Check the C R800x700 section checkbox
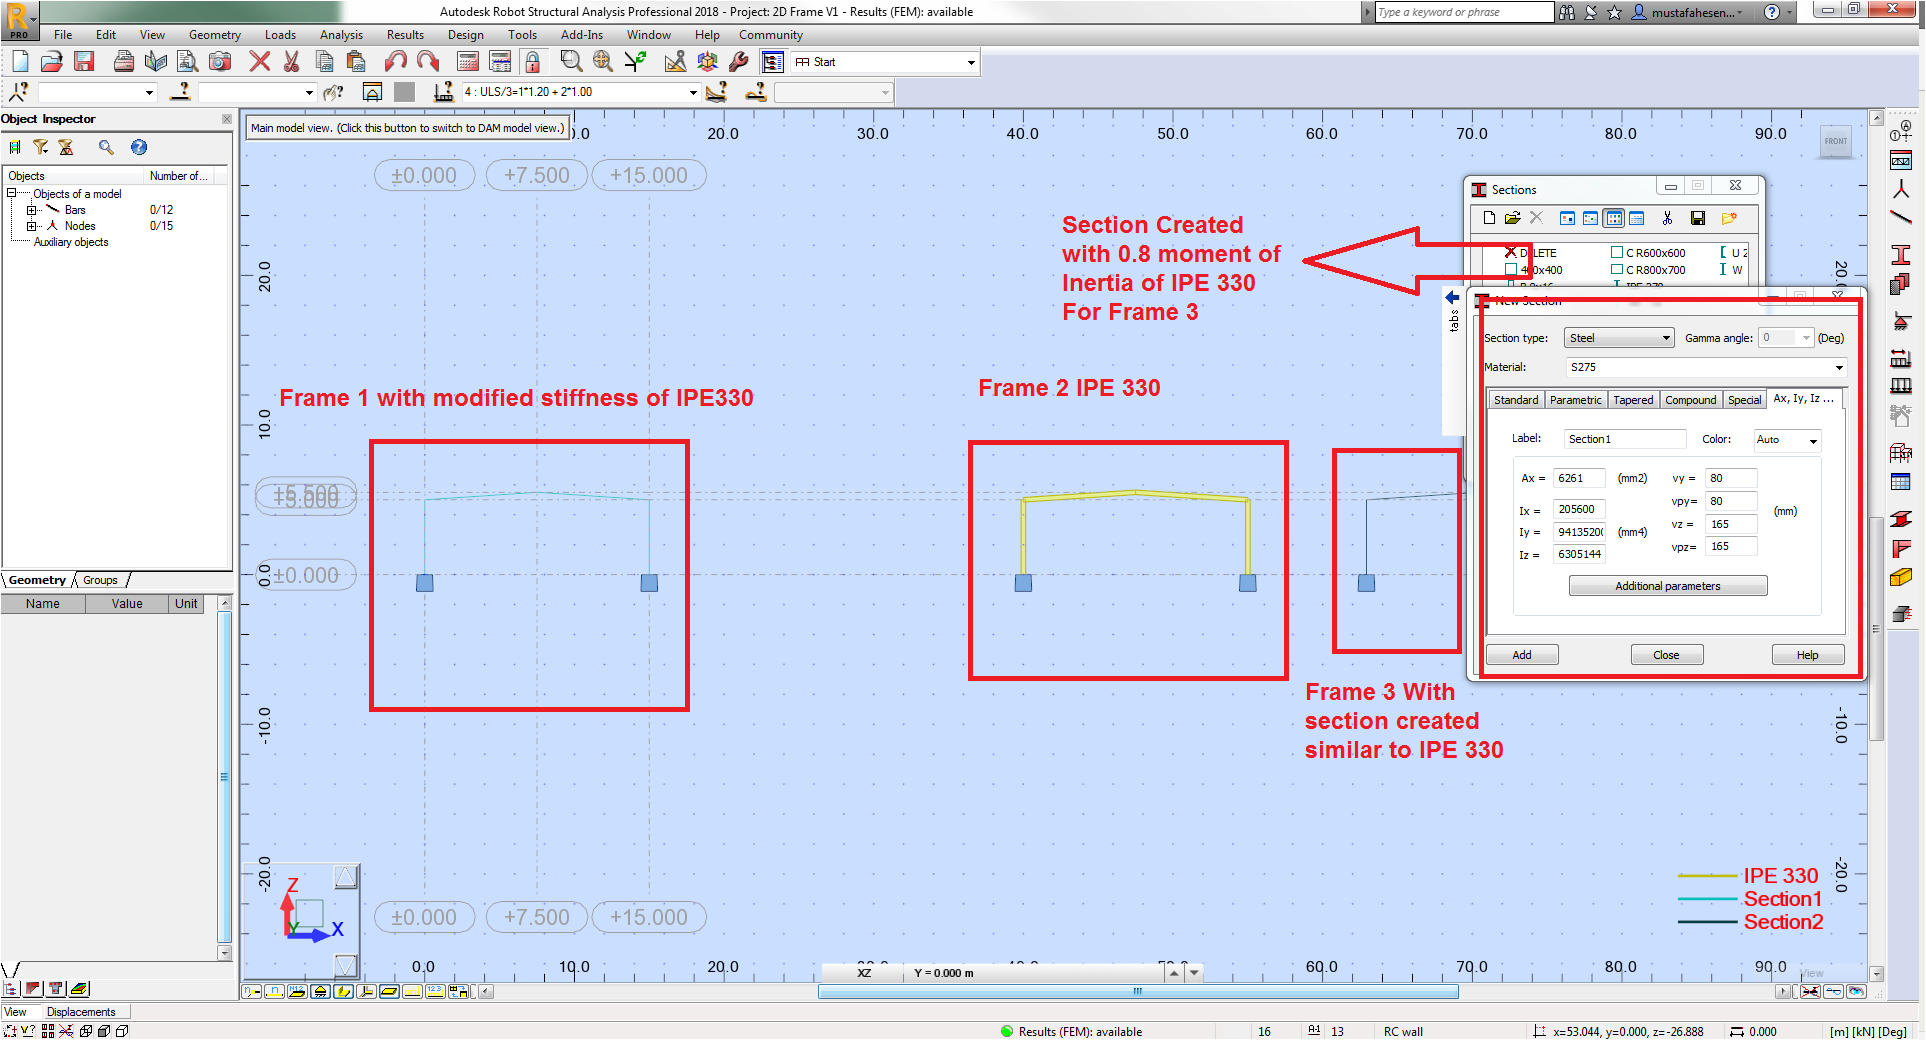The height and width of the screenshot is (1041, 1926). pyautogui.click(x=1617, y=269)
